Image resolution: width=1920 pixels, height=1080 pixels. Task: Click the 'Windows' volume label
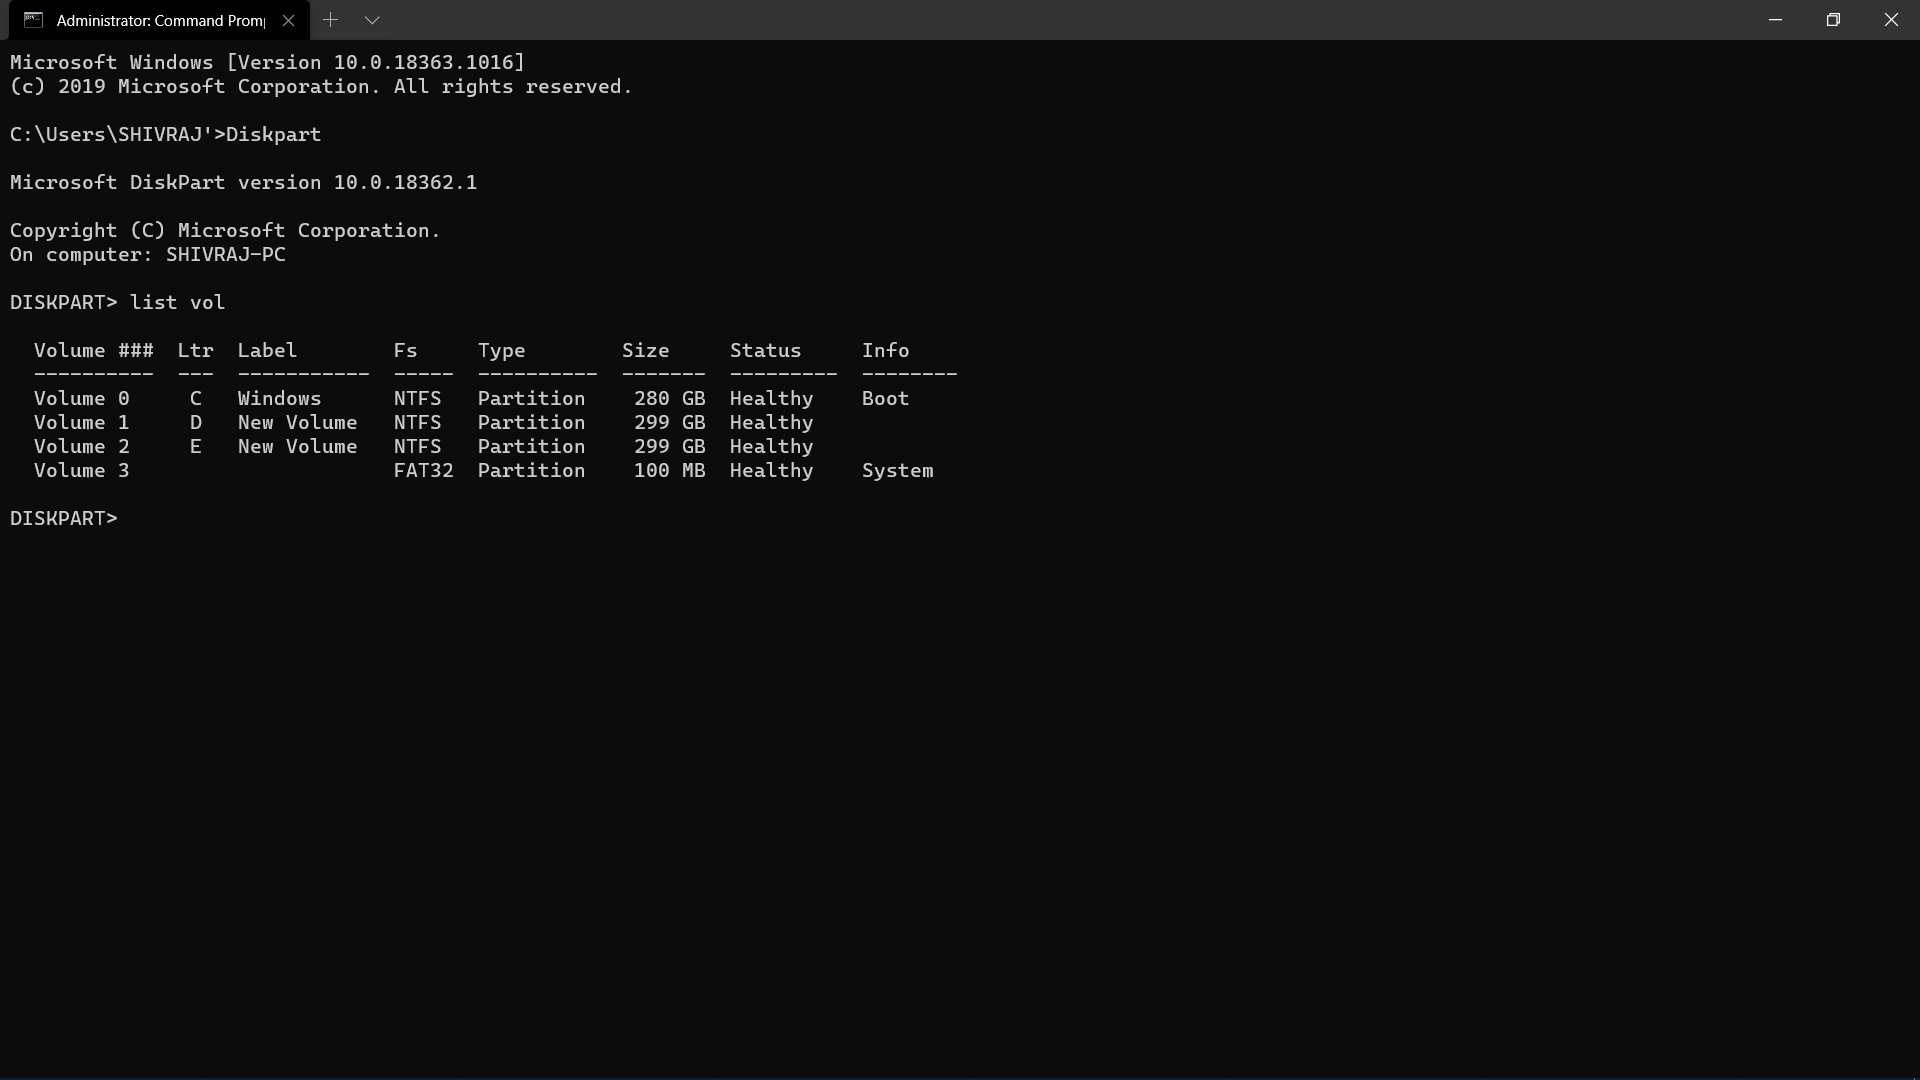(279, 398)
